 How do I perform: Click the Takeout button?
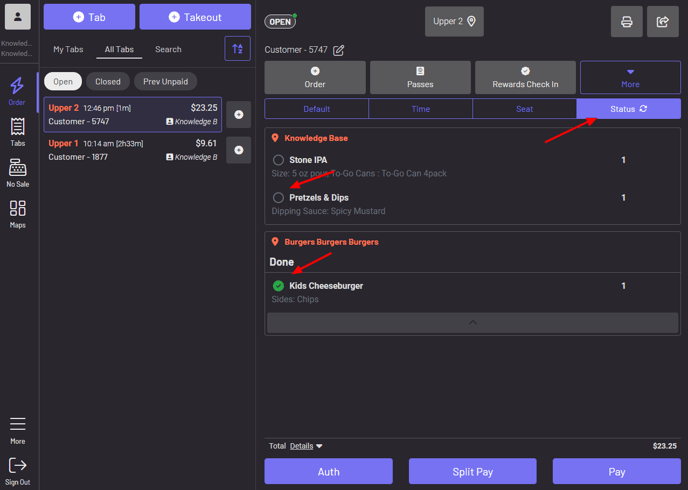[195, 17]
